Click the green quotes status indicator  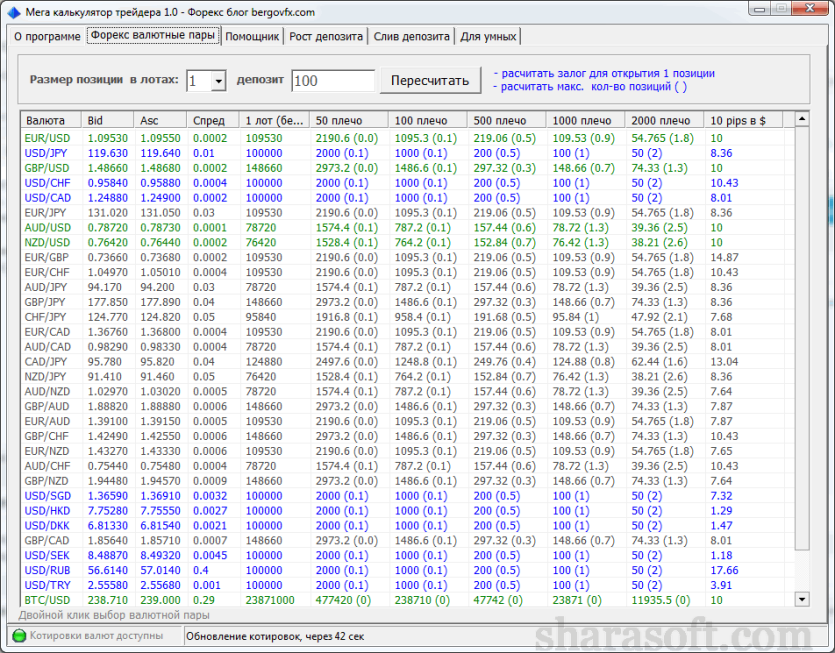19,635
